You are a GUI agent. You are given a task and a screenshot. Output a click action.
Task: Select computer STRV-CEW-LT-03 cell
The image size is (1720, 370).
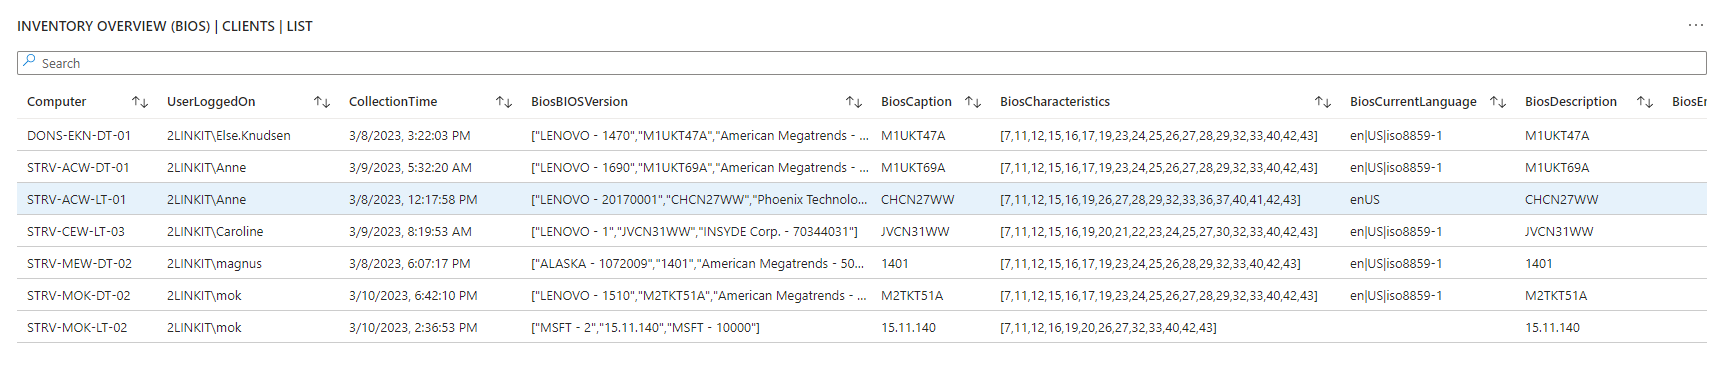tap(76, 231)
